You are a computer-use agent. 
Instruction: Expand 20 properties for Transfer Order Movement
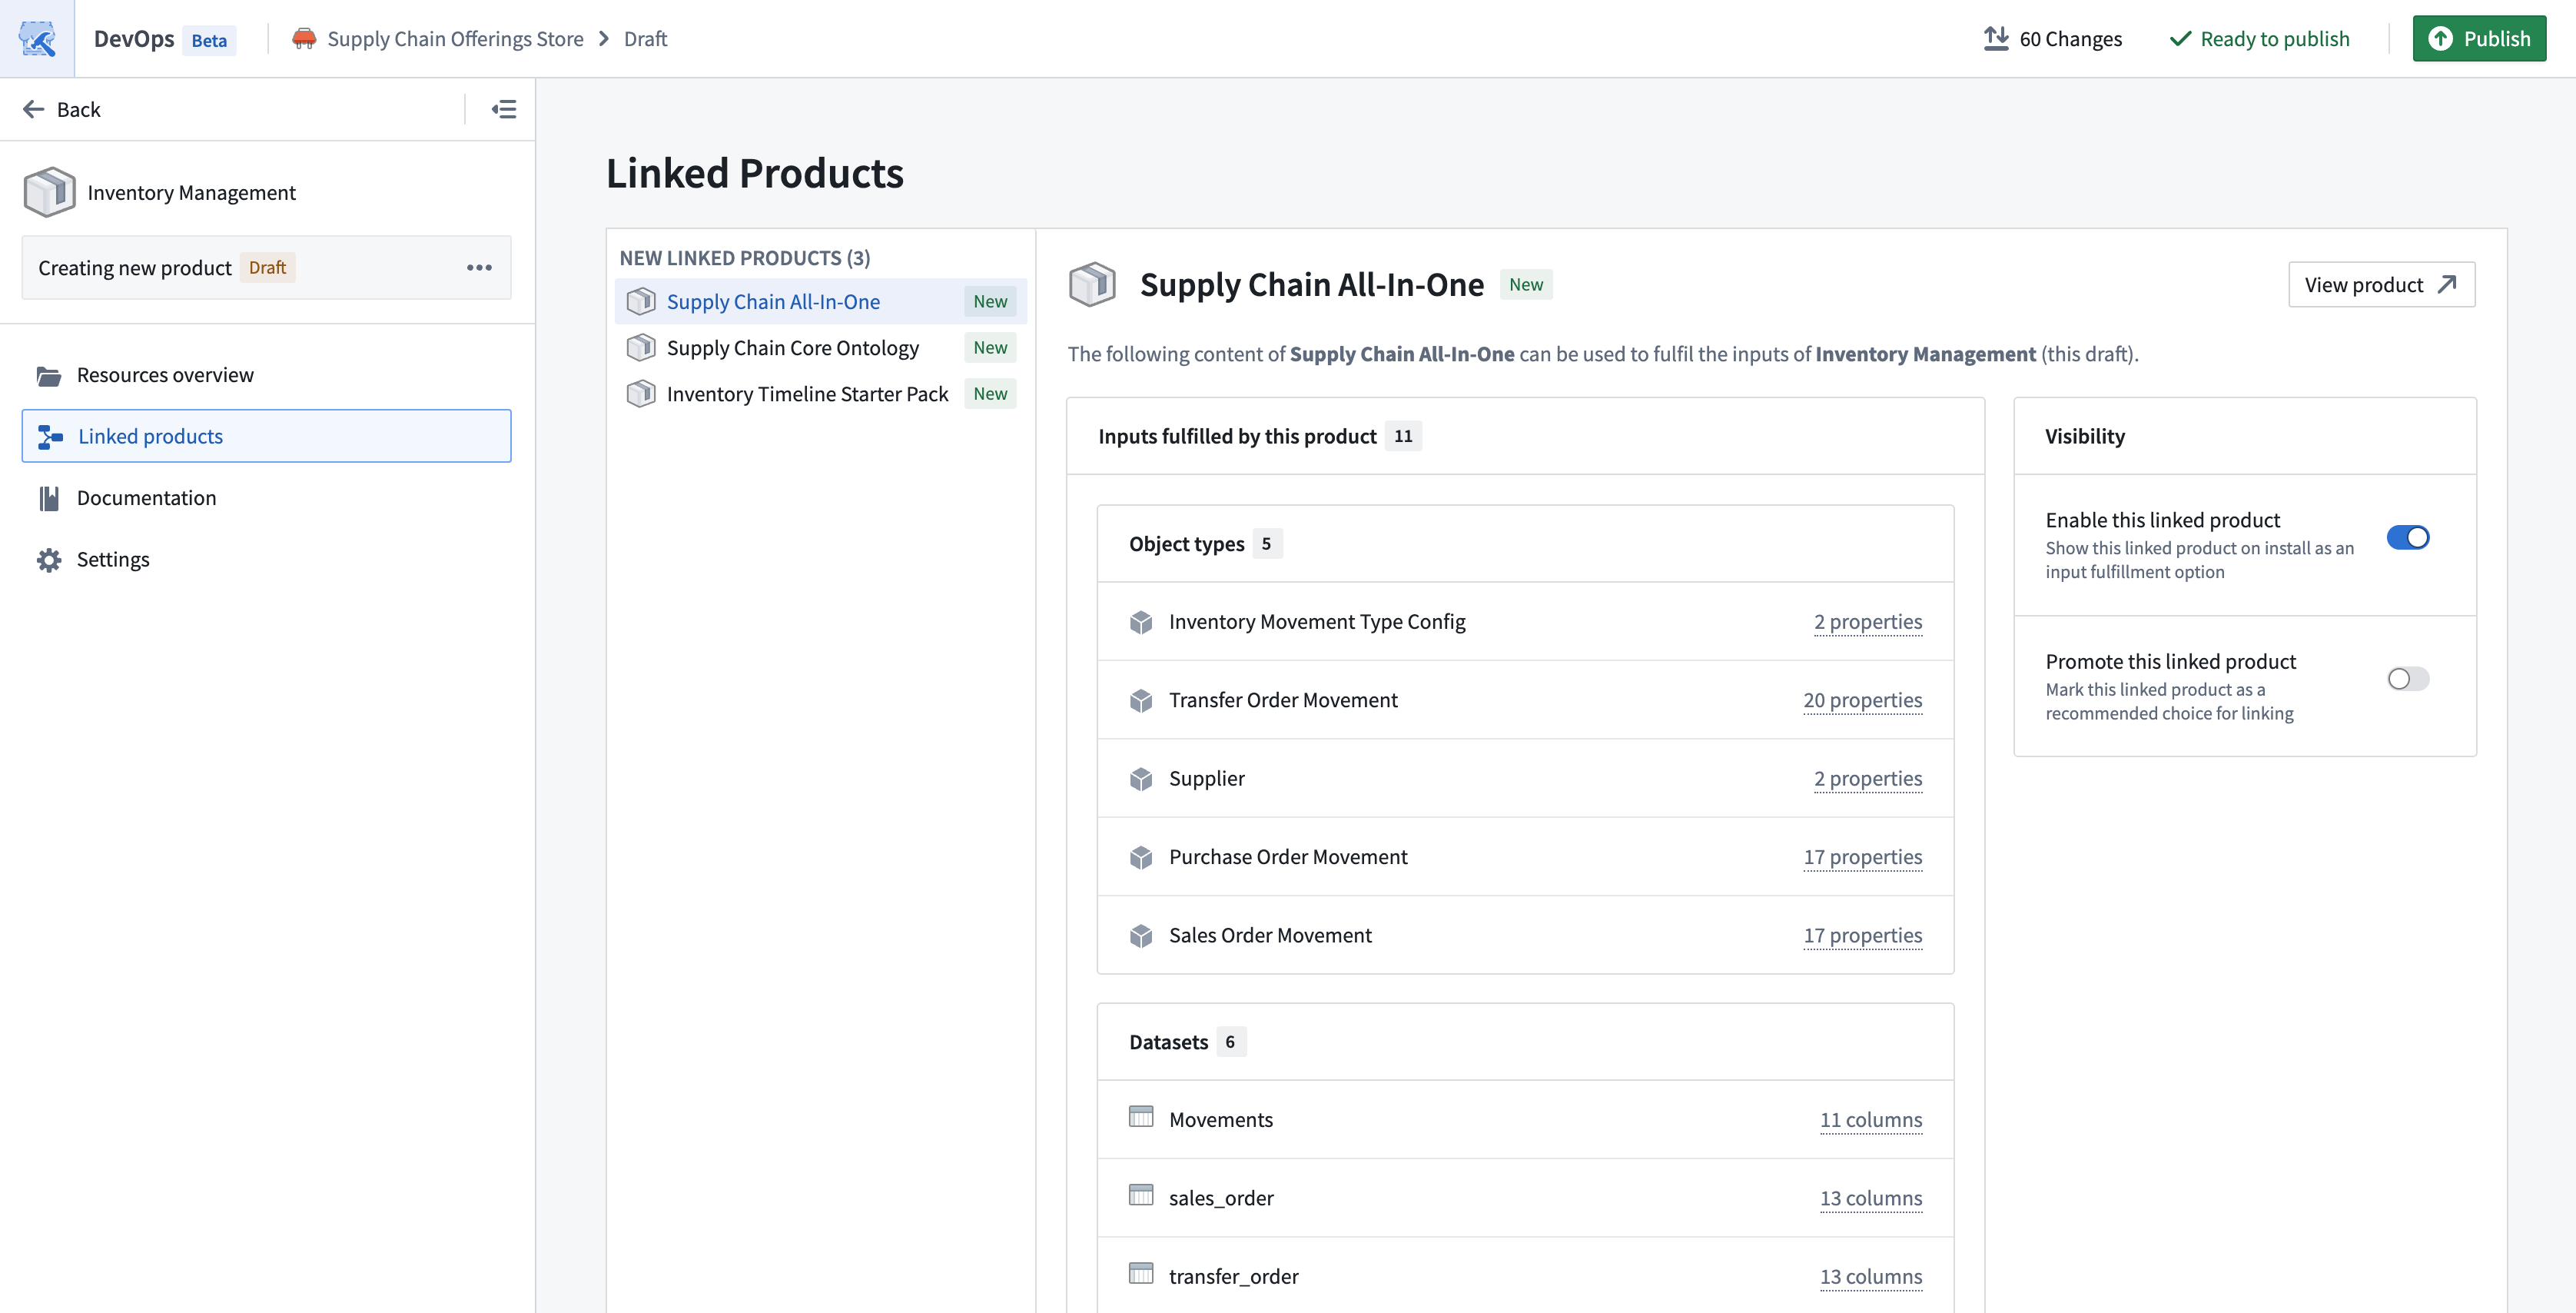tap(1861, 700)
